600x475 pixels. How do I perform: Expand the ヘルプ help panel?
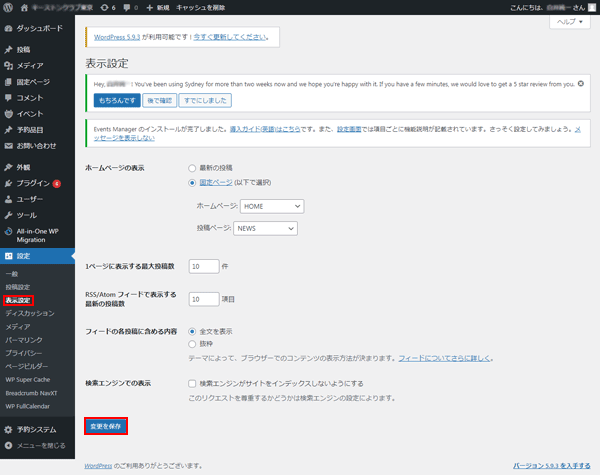[x=568, y=21]
